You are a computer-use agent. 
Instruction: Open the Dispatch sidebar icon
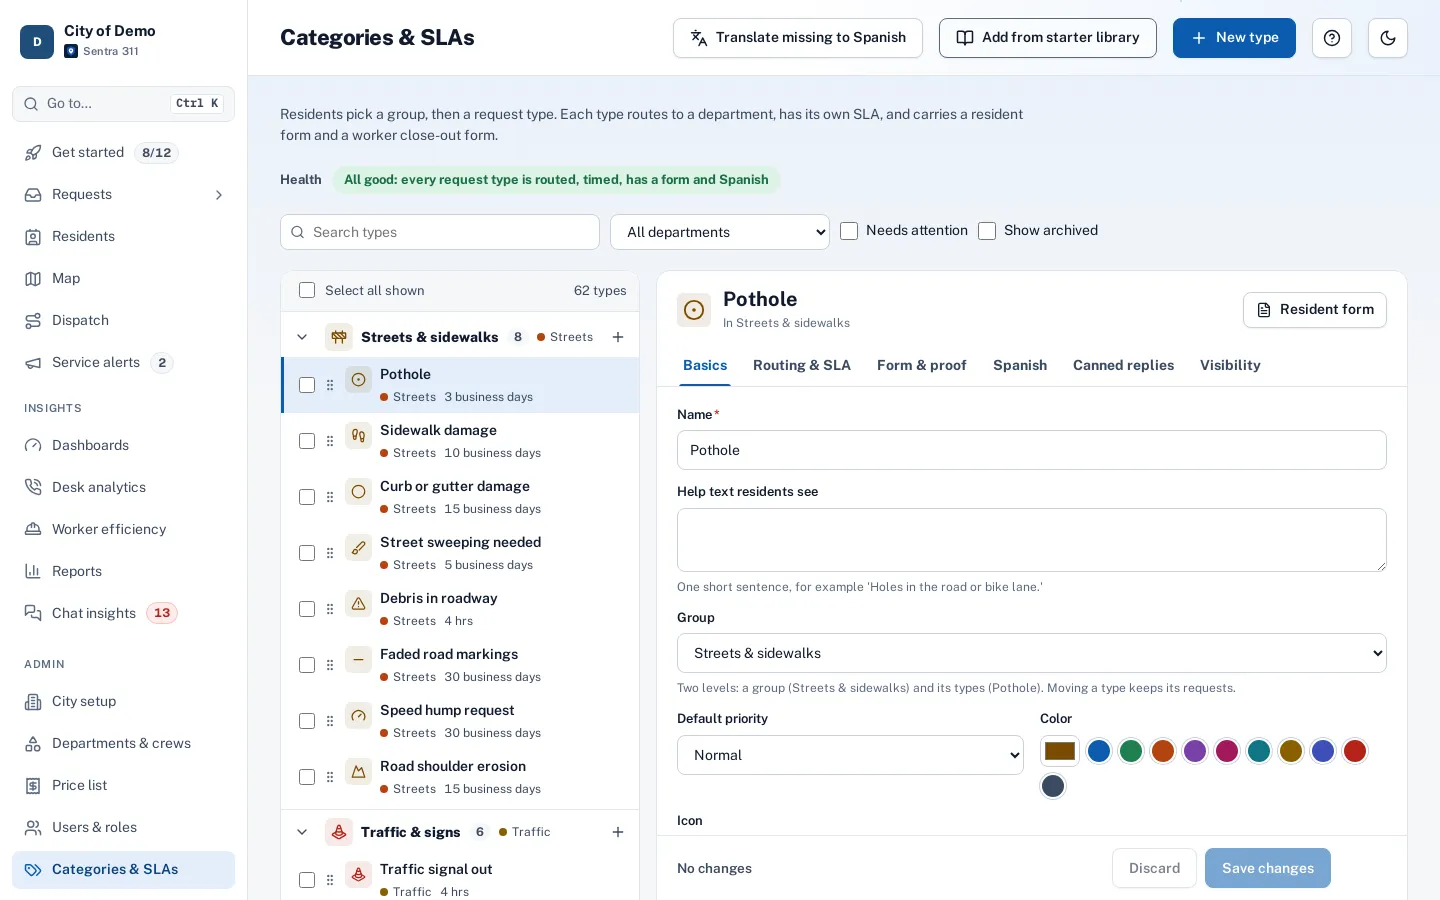pyautogui.click(x=33, y=321)
